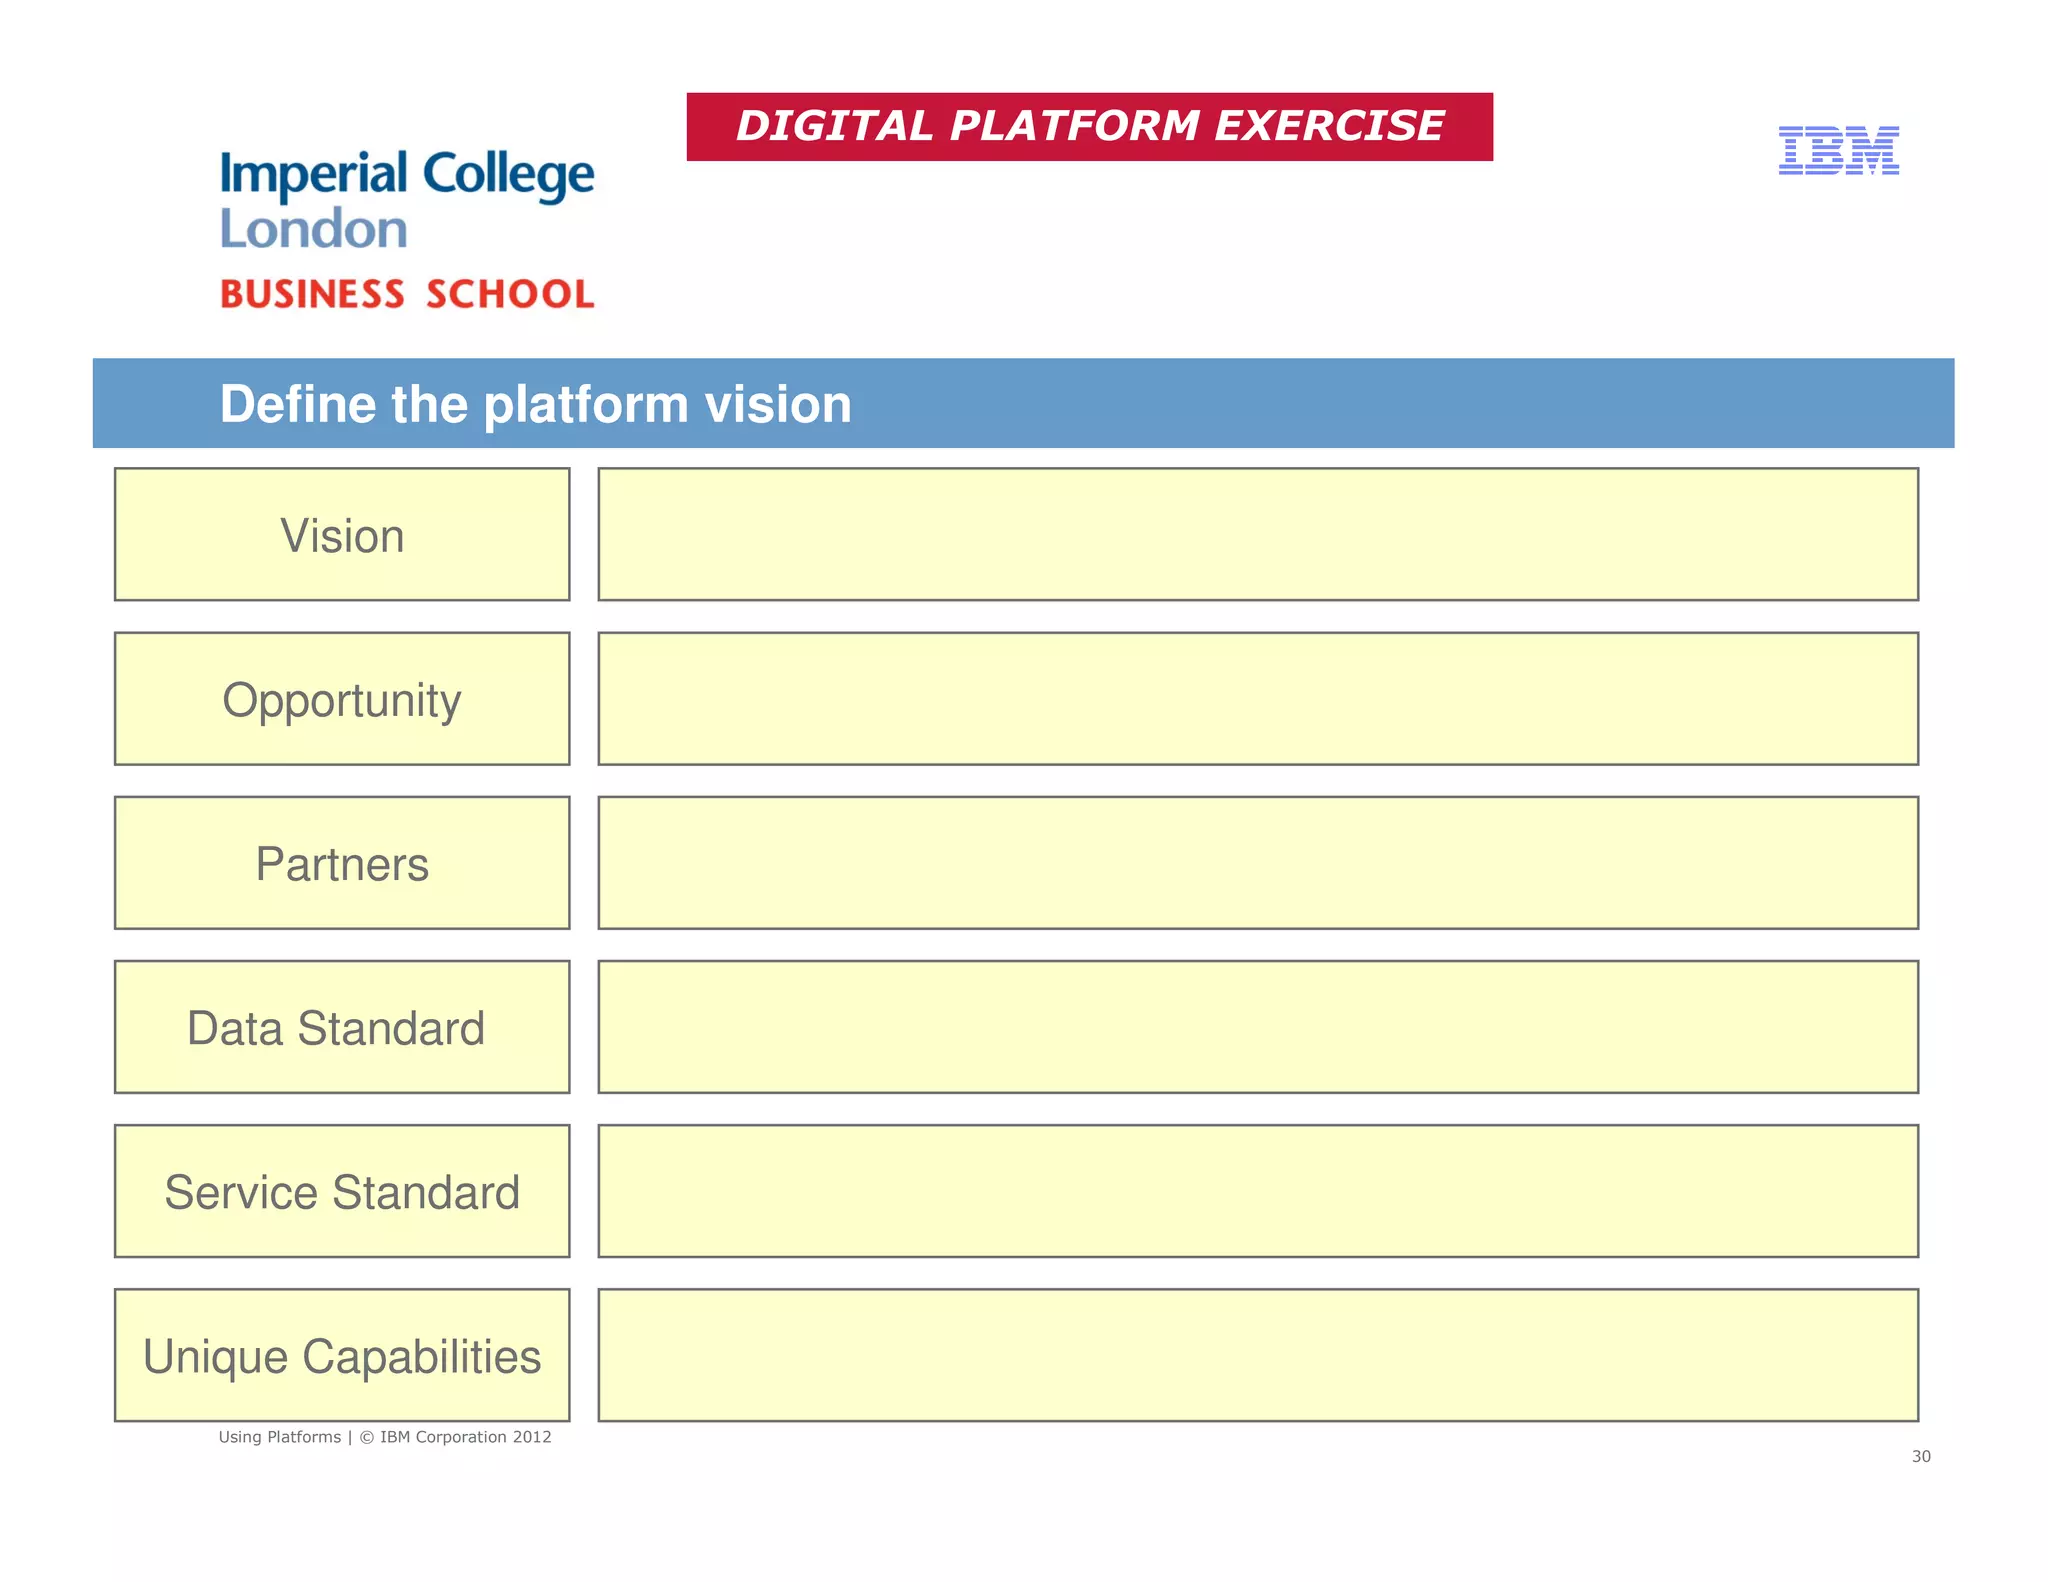Click the IBM logo
The height and width of the screenshot is (1582, 2048).
[1838, 151]
